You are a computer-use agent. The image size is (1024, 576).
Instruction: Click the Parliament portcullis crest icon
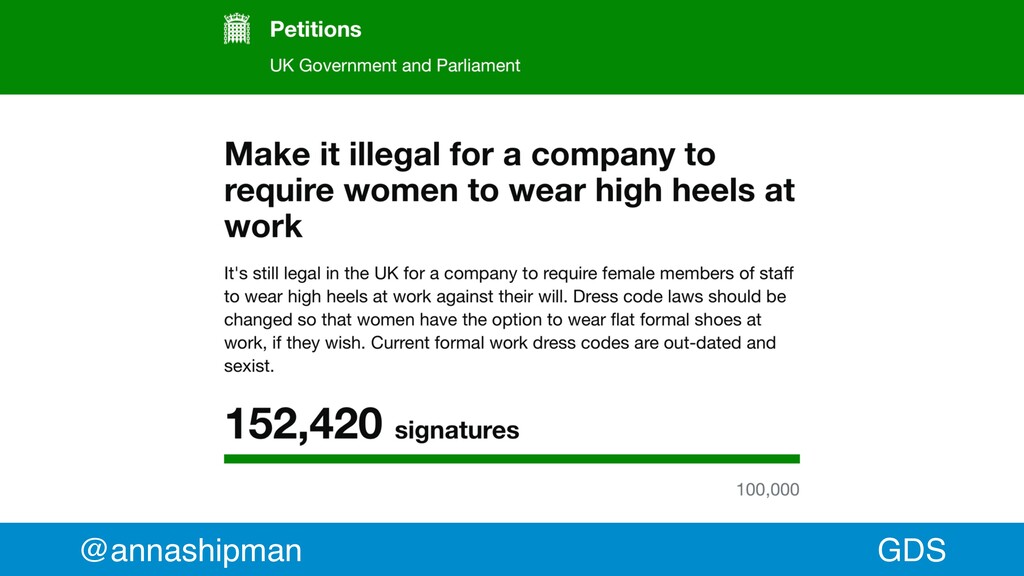[x=236, y=29]
